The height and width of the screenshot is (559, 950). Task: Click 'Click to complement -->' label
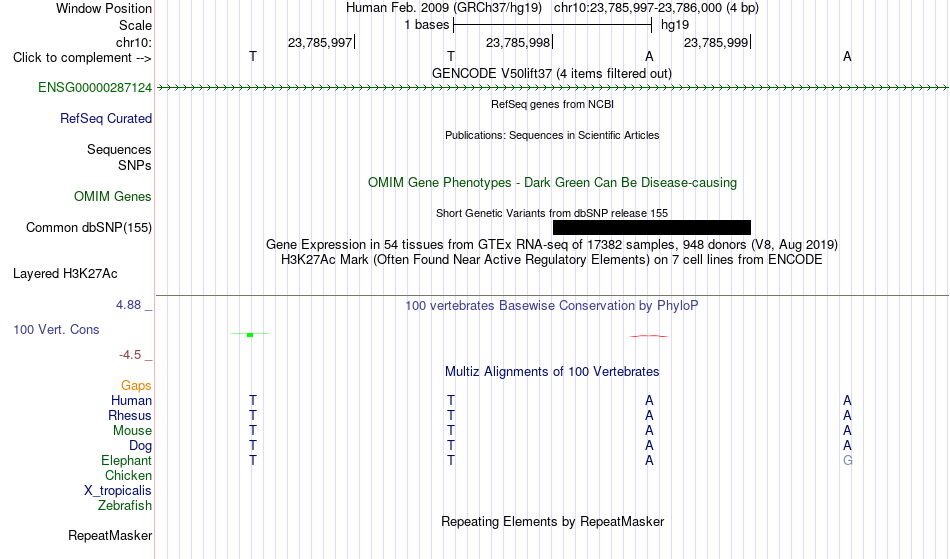82,58
